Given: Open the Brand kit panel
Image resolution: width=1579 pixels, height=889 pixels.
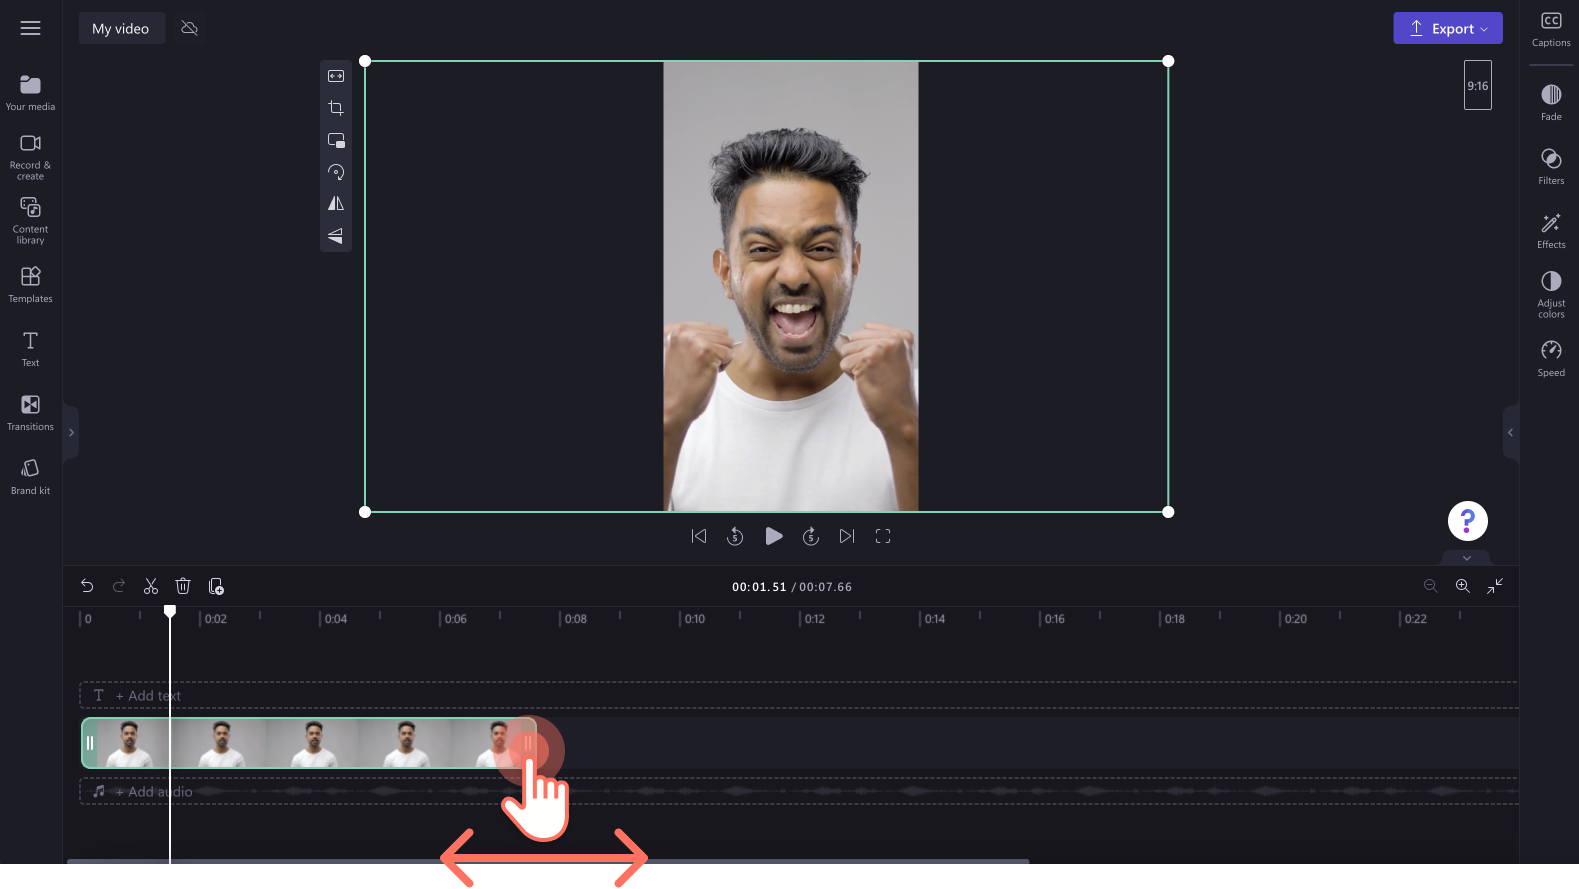Looking at the screenshot, I should tap(30, 477).
